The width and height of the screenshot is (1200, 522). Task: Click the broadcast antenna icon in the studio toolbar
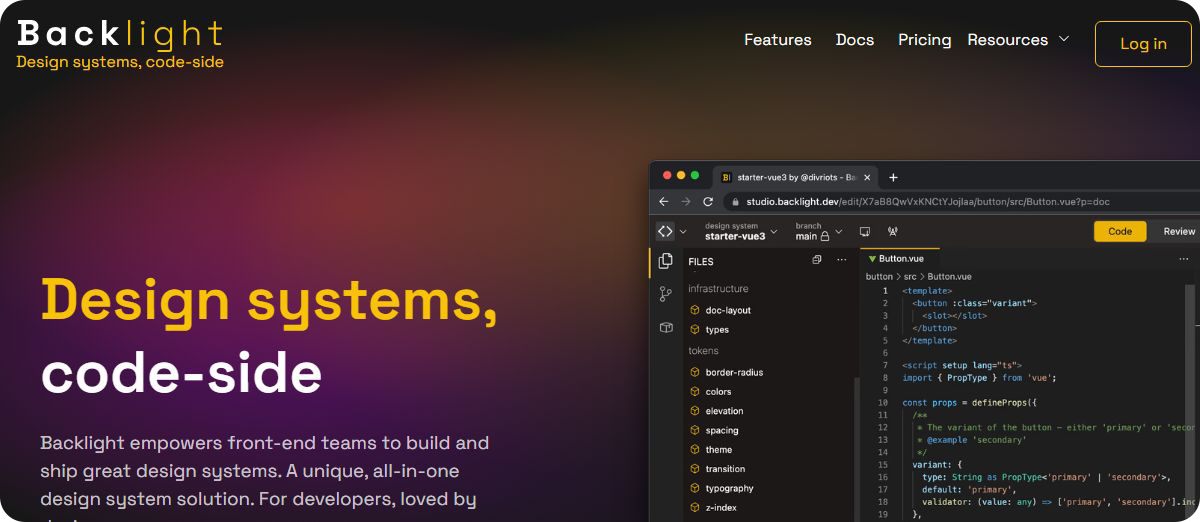tap(892, 231)
